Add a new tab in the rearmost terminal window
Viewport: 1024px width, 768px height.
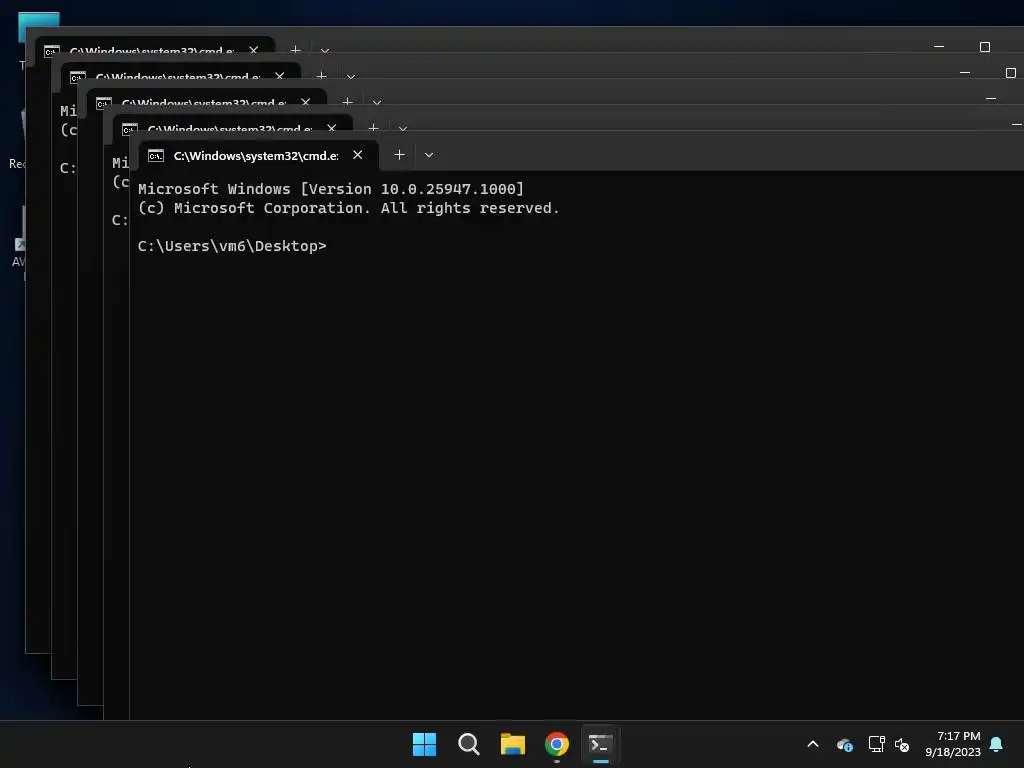point(295,49)
